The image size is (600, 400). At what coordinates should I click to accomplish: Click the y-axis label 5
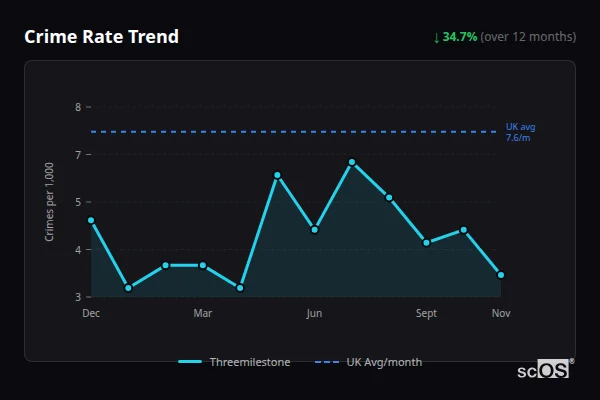(78, 202)
